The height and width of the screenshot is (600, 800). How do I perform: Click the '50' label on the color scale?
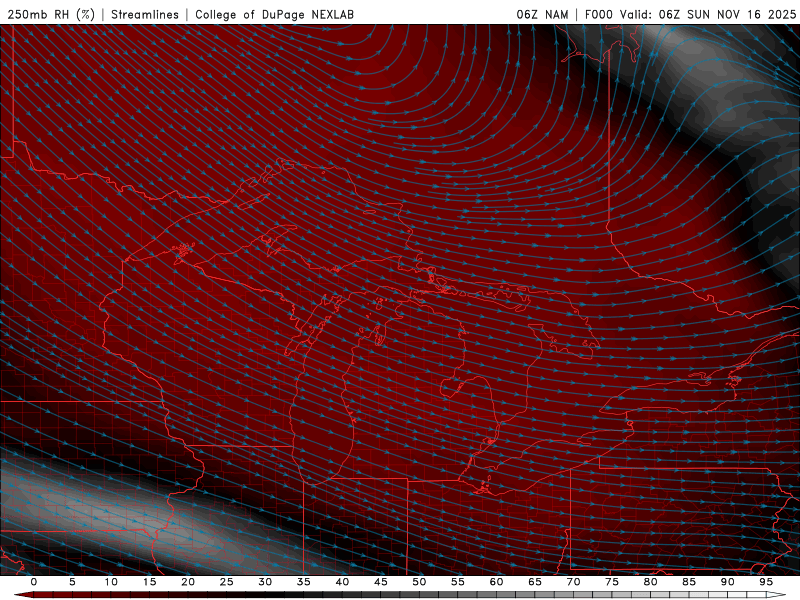[419, 582]
